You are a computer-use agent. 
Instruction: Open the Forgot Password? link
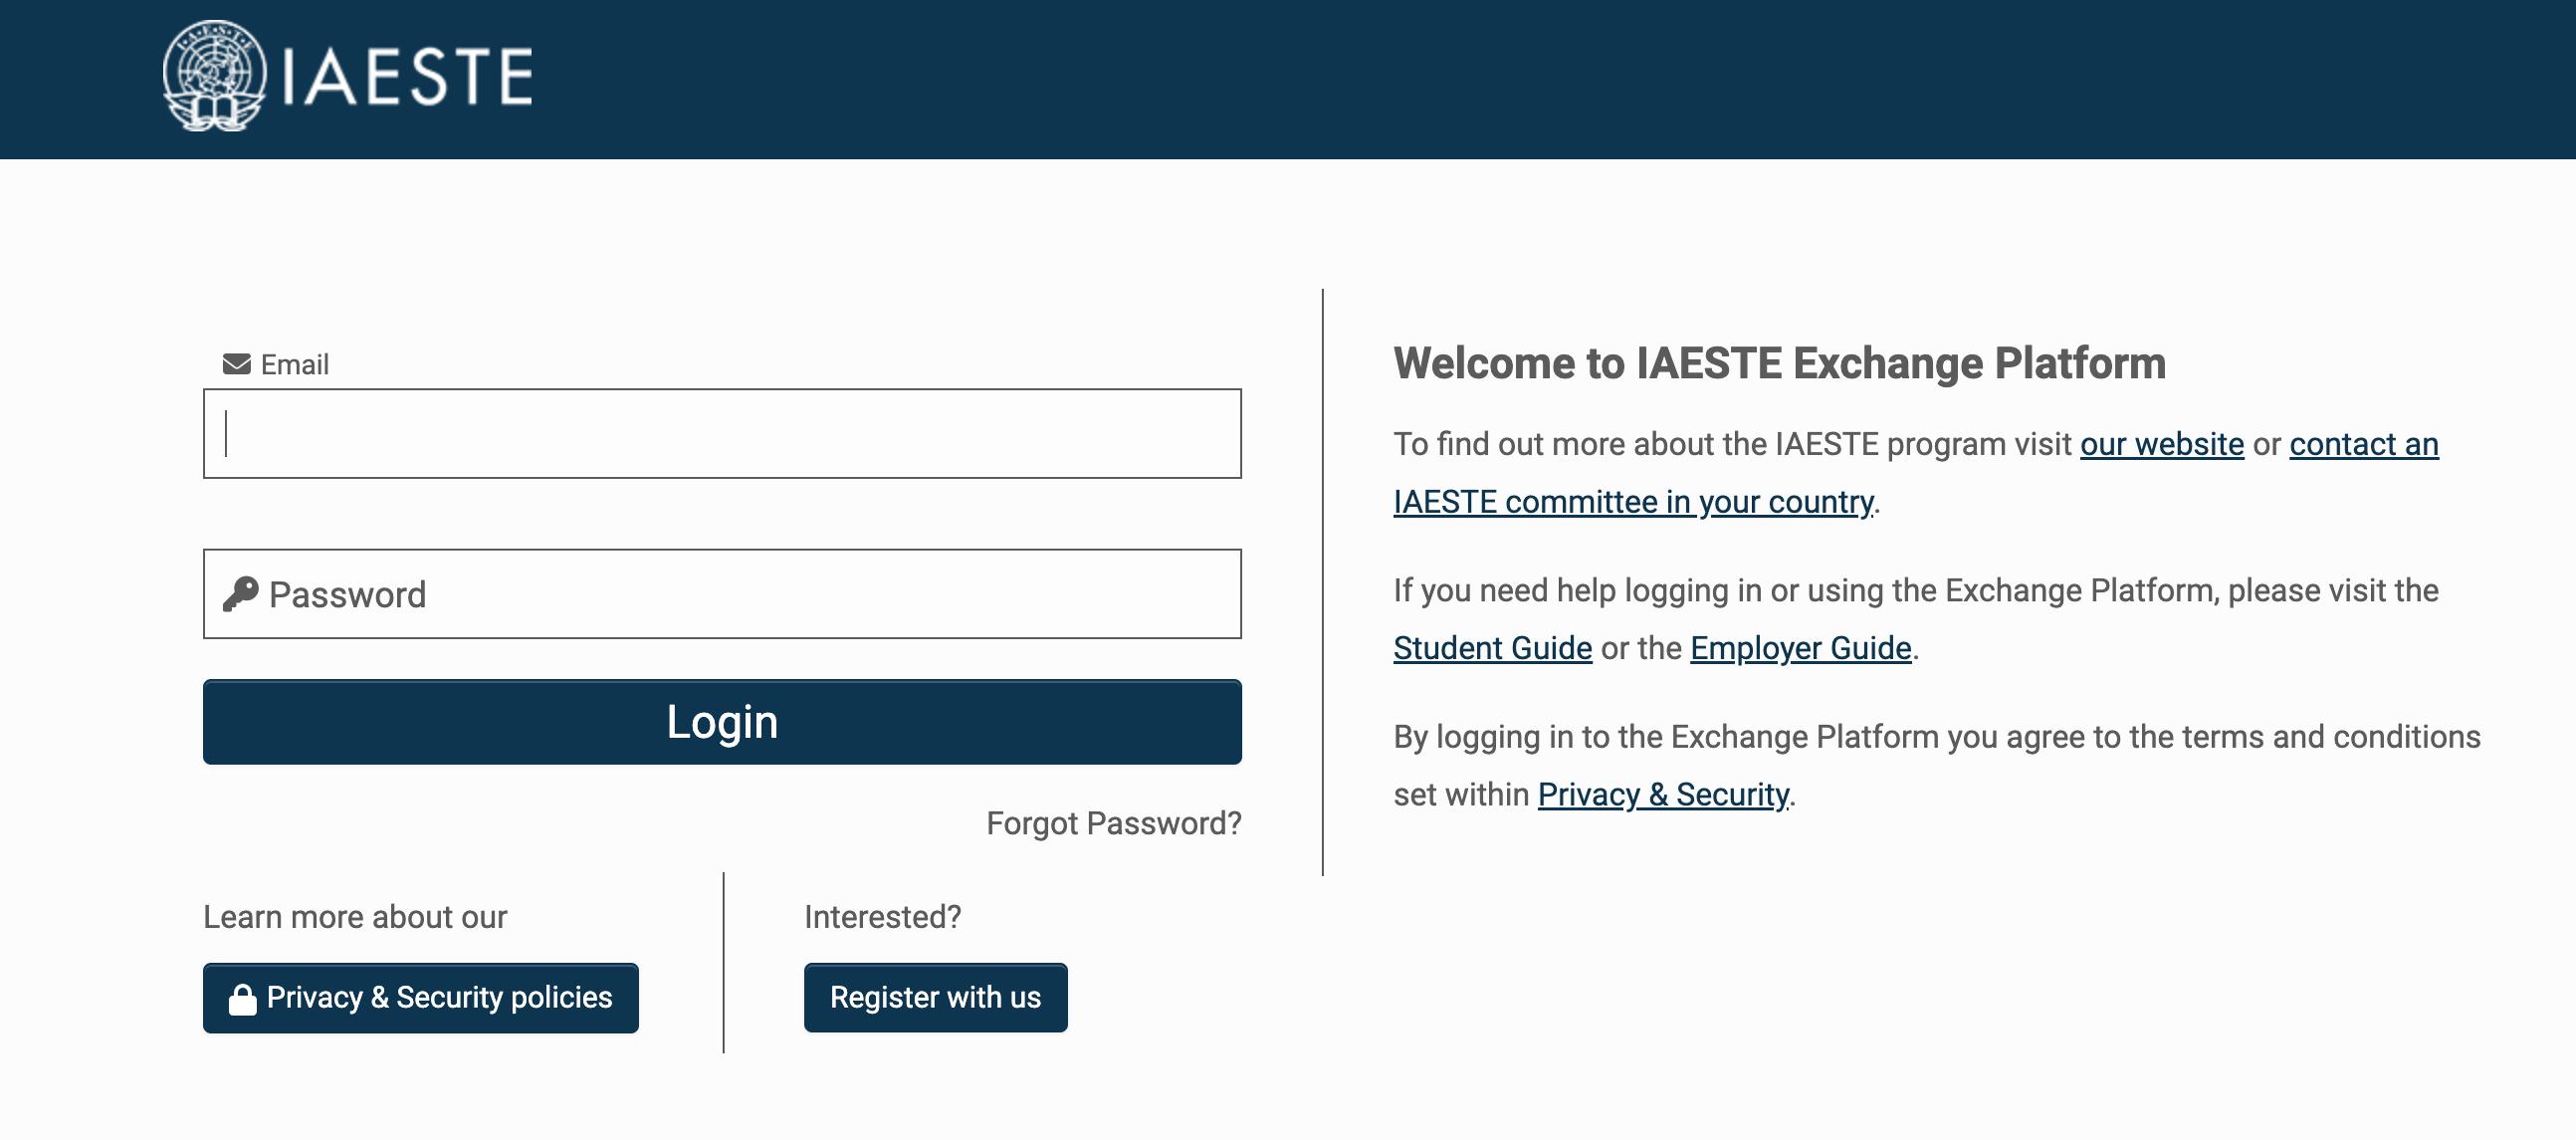click(x=1113, y=823)
